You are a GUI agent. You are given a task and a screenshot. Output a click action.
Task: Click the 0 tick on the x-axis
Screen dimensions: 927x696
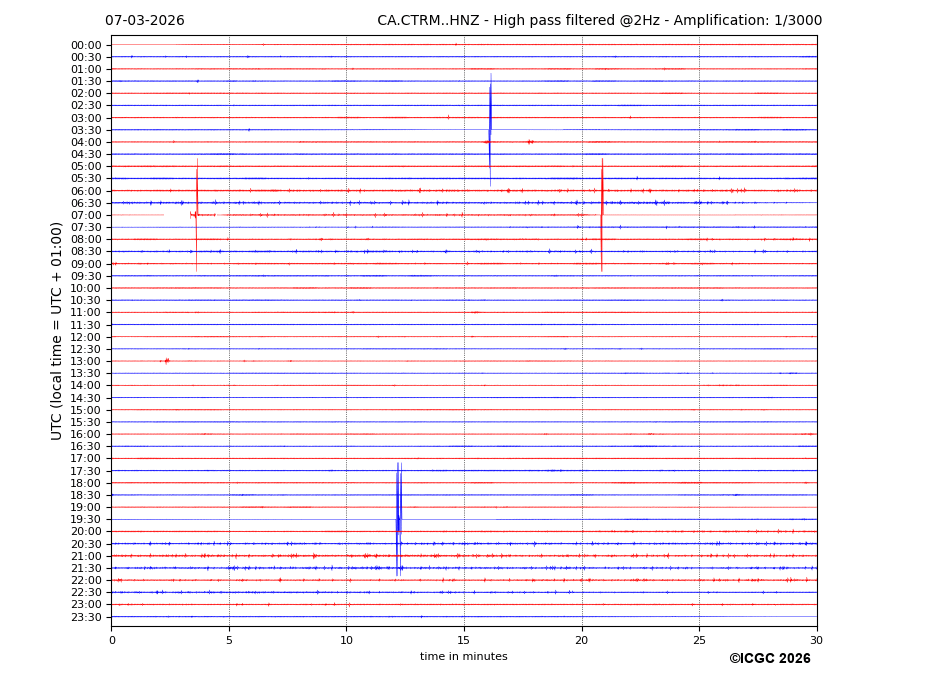pyautogui.click(x=111, y=640)
